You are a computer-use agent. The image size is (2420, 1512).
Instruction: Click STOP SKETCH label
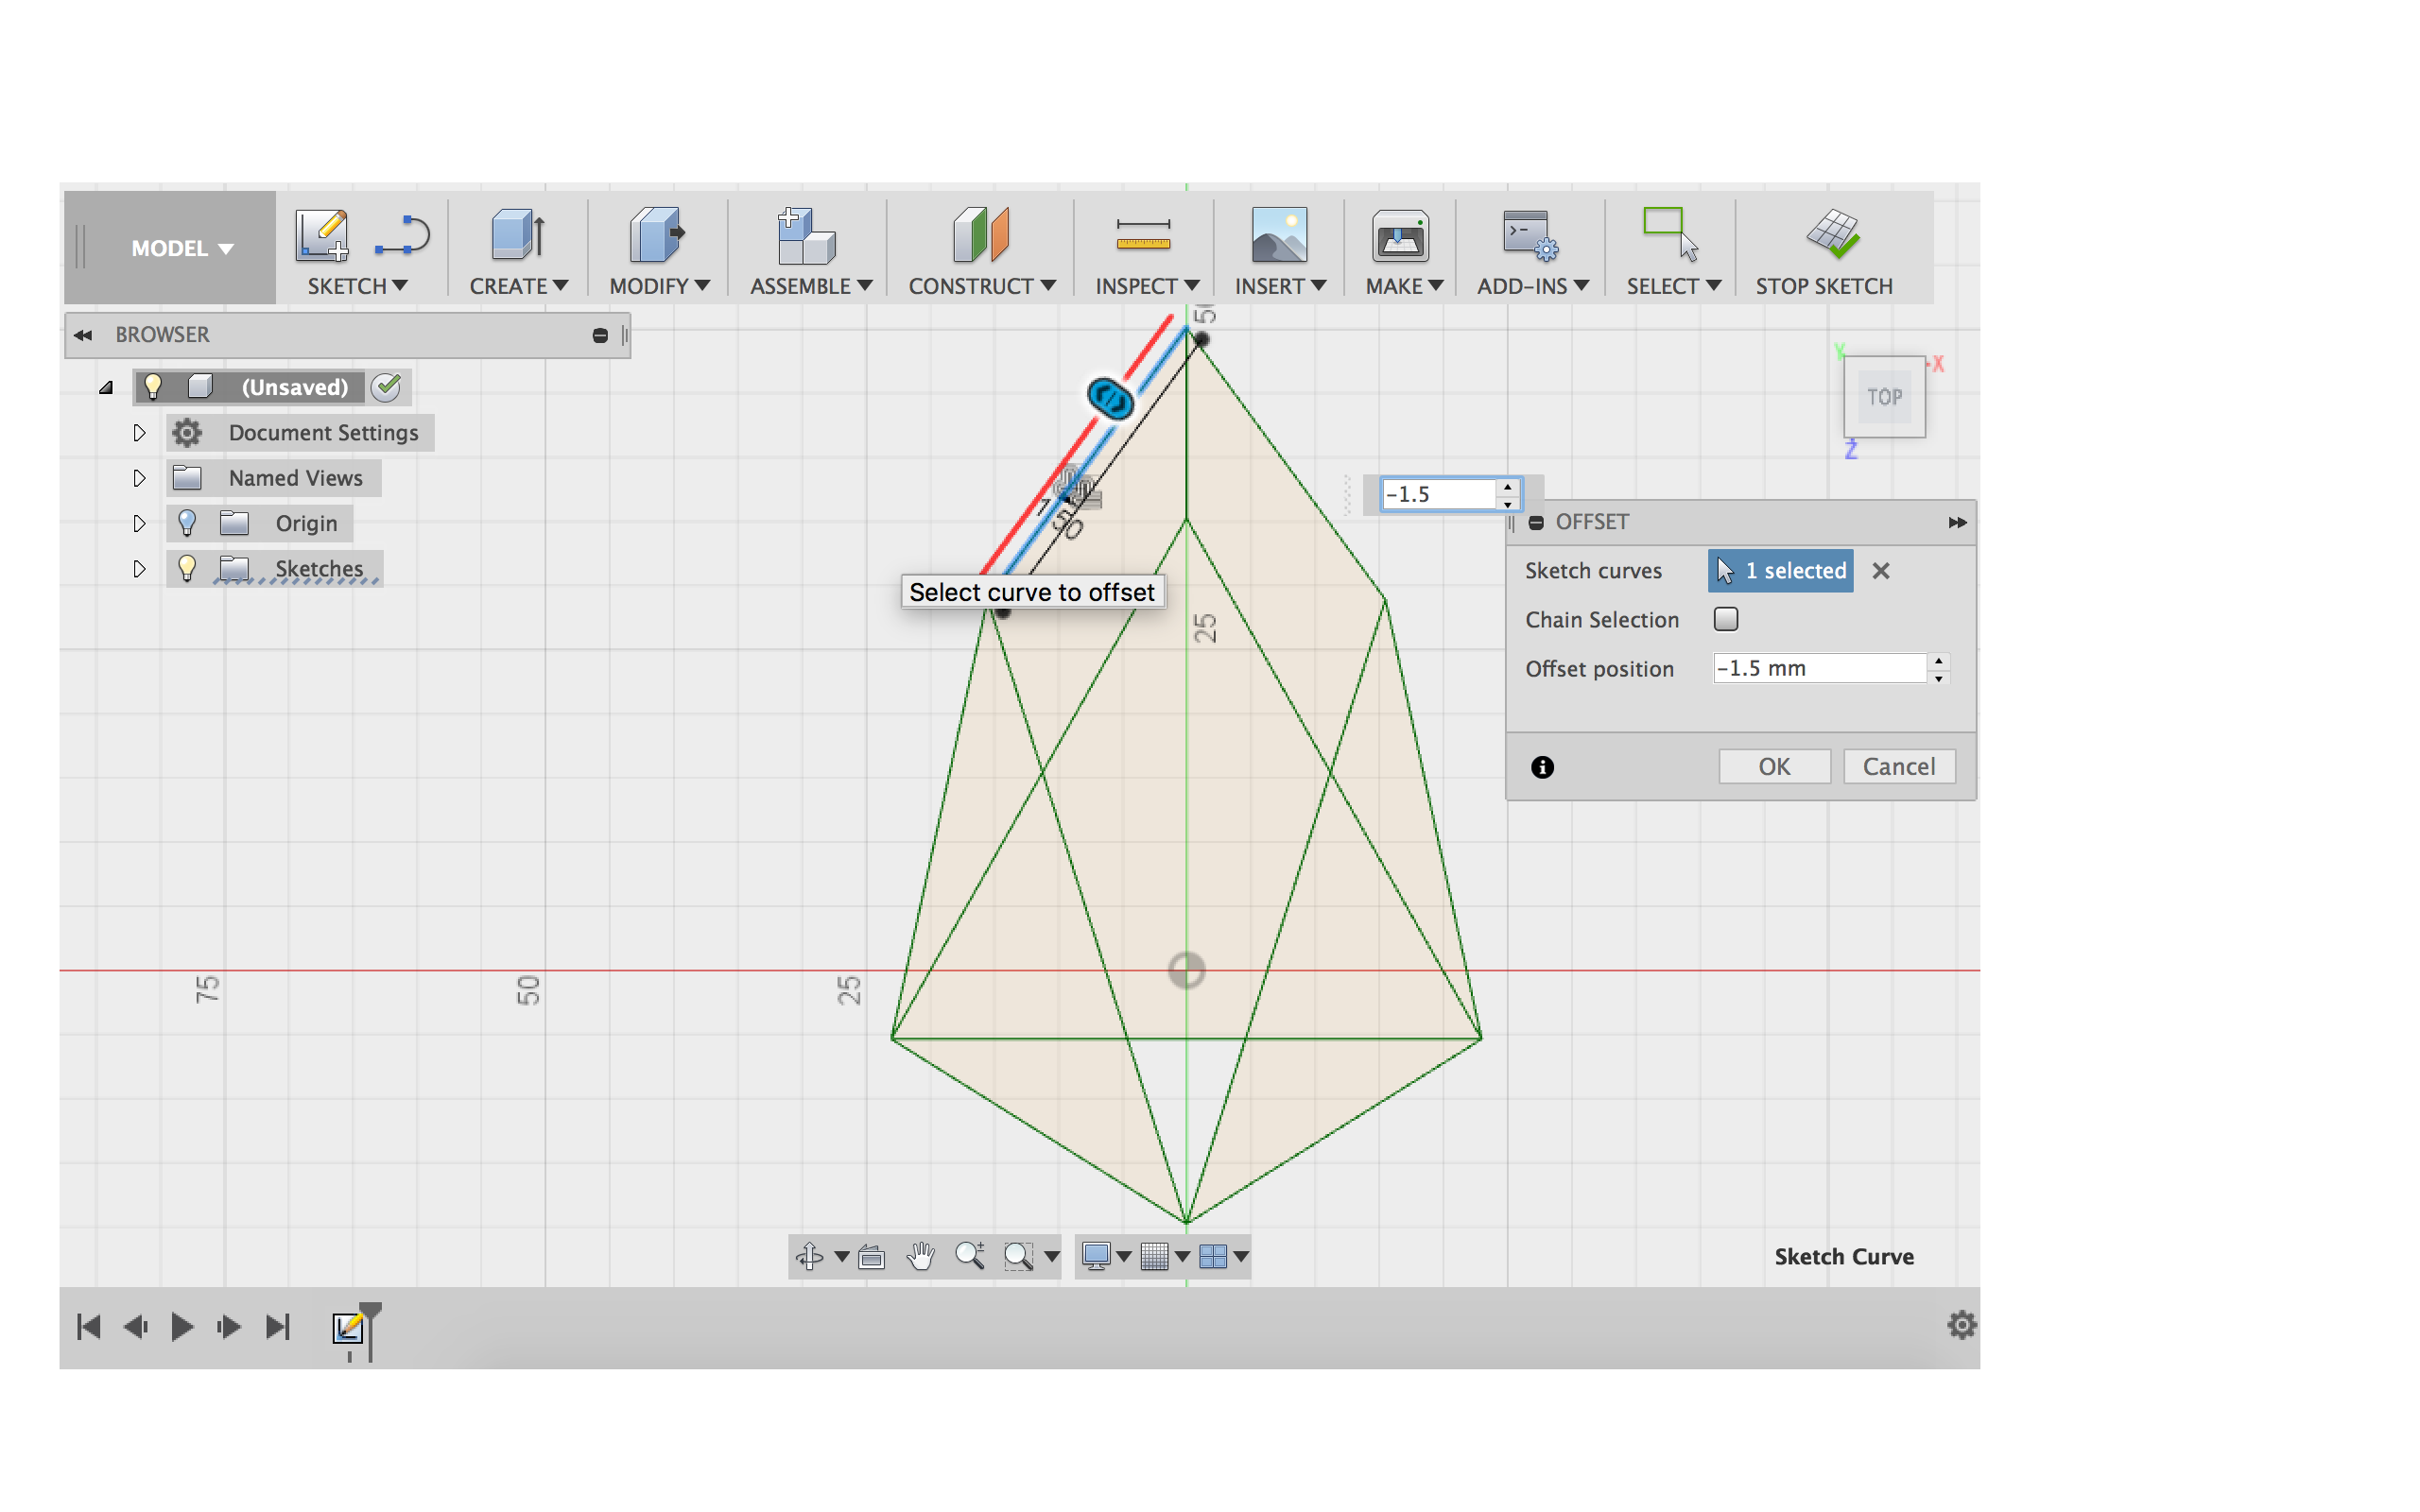point(1824,286)
